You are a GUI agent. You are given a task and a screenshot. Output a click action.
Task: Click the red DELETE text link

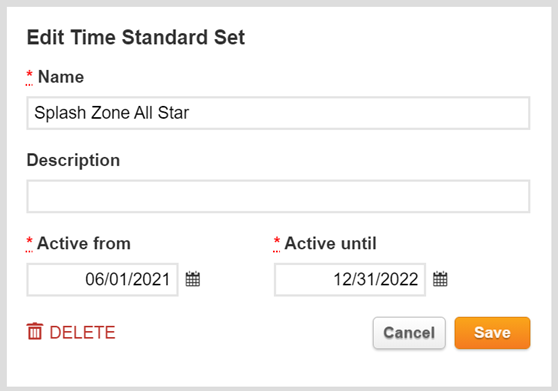(x=82, y=333)
